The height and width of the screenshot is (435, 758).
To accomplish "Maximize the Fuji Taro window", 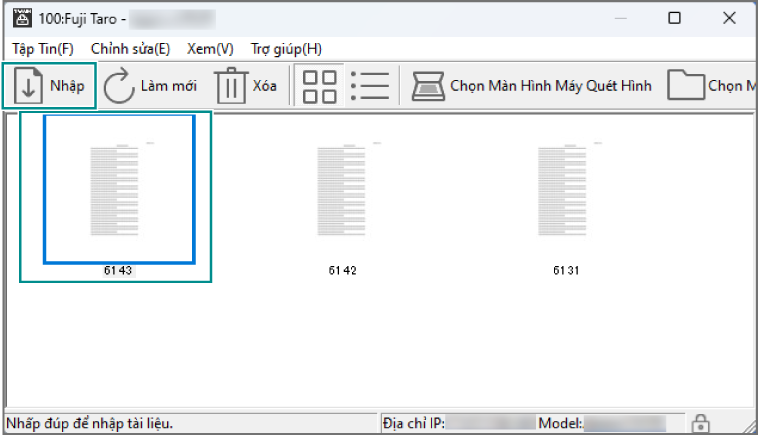I will (x=674, y=18).
